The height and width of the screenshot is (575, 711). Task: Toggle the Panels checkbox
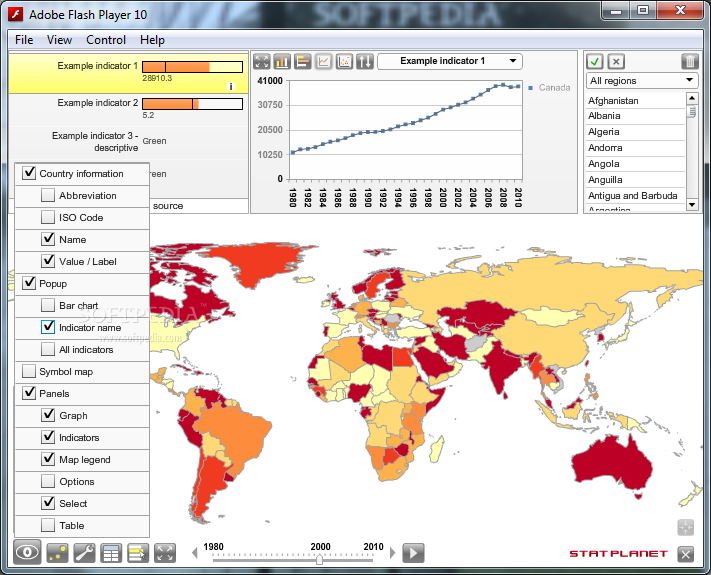click(29, 393)
